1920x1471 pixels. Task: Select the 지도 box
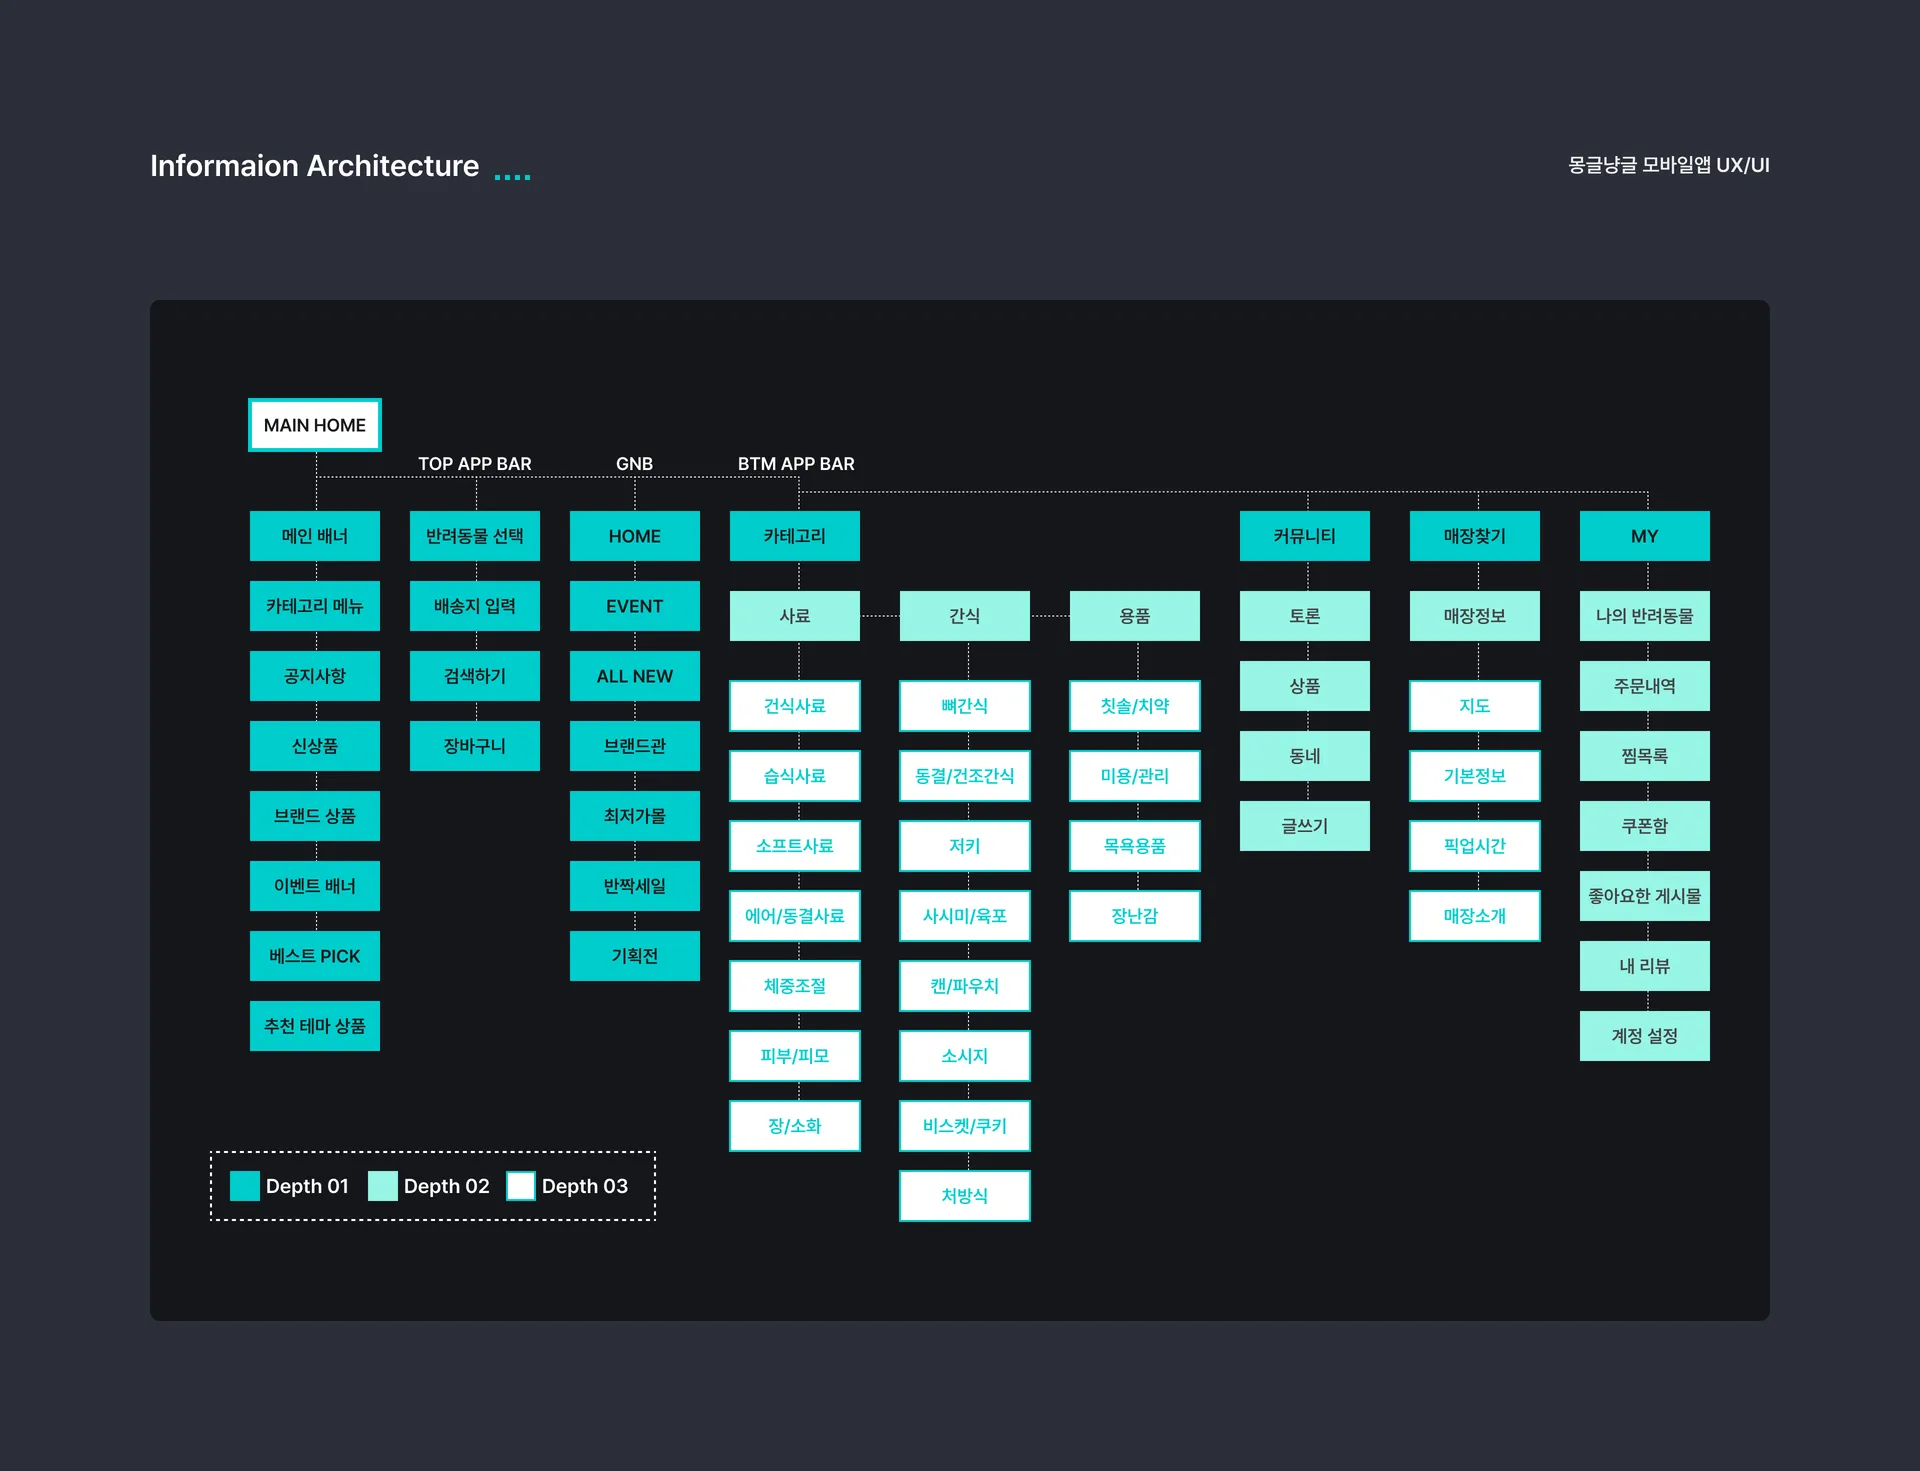tap(1475, 706)
